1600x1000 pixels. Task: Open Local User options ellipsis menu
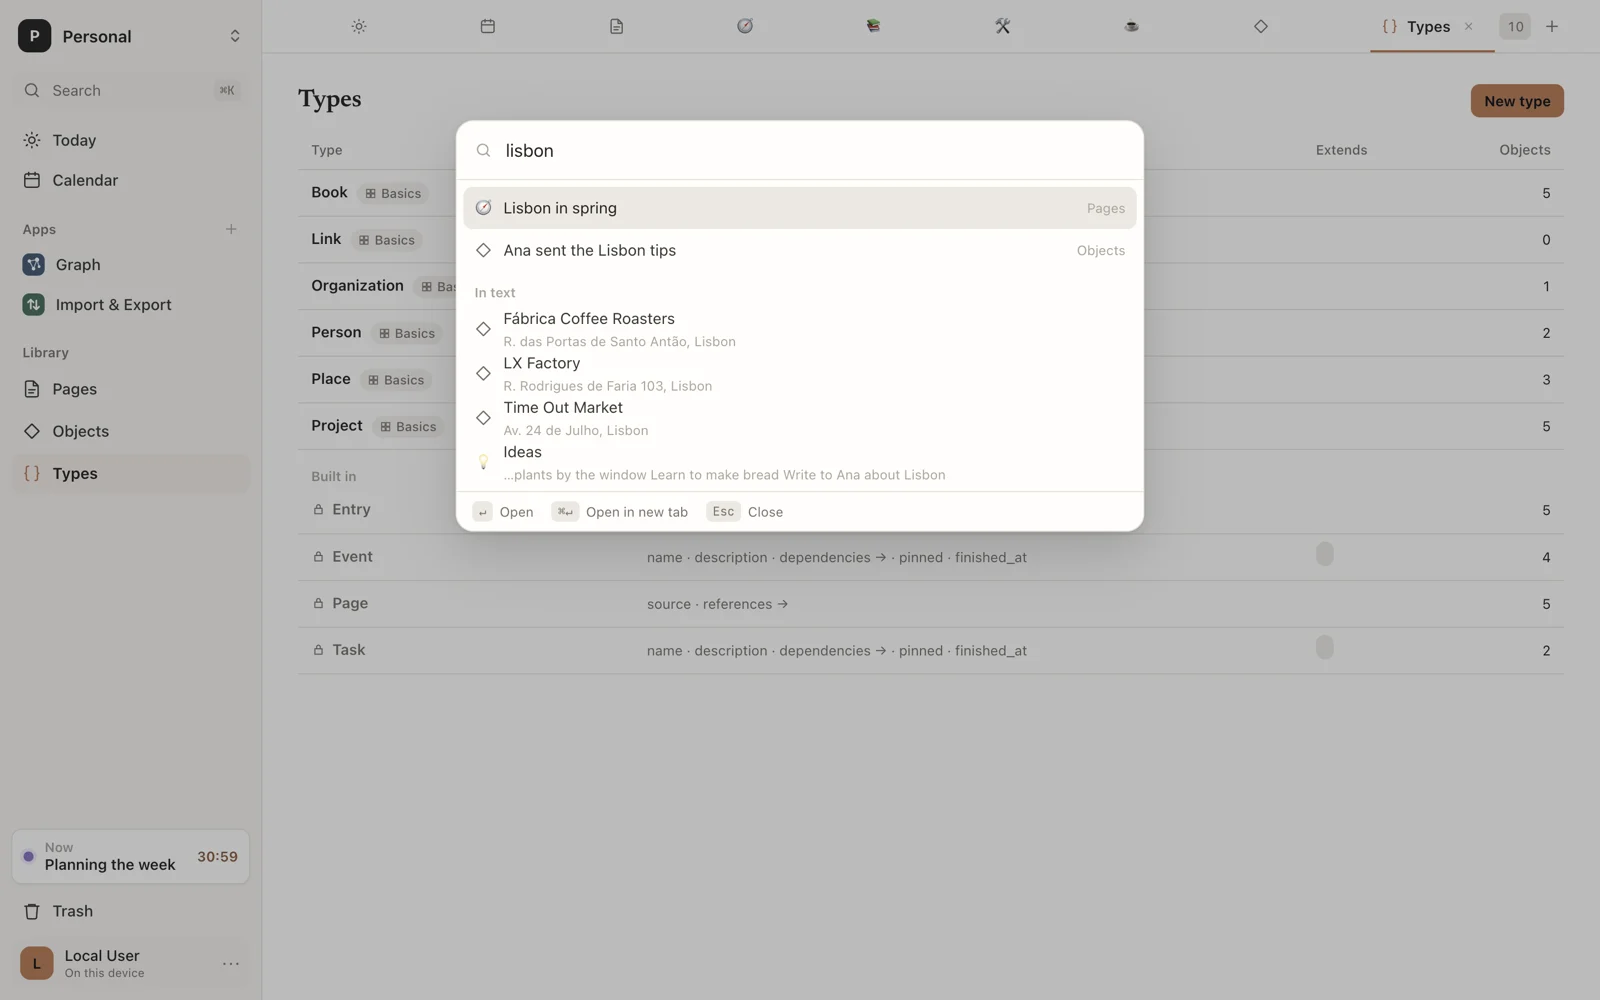coord(231,964)
